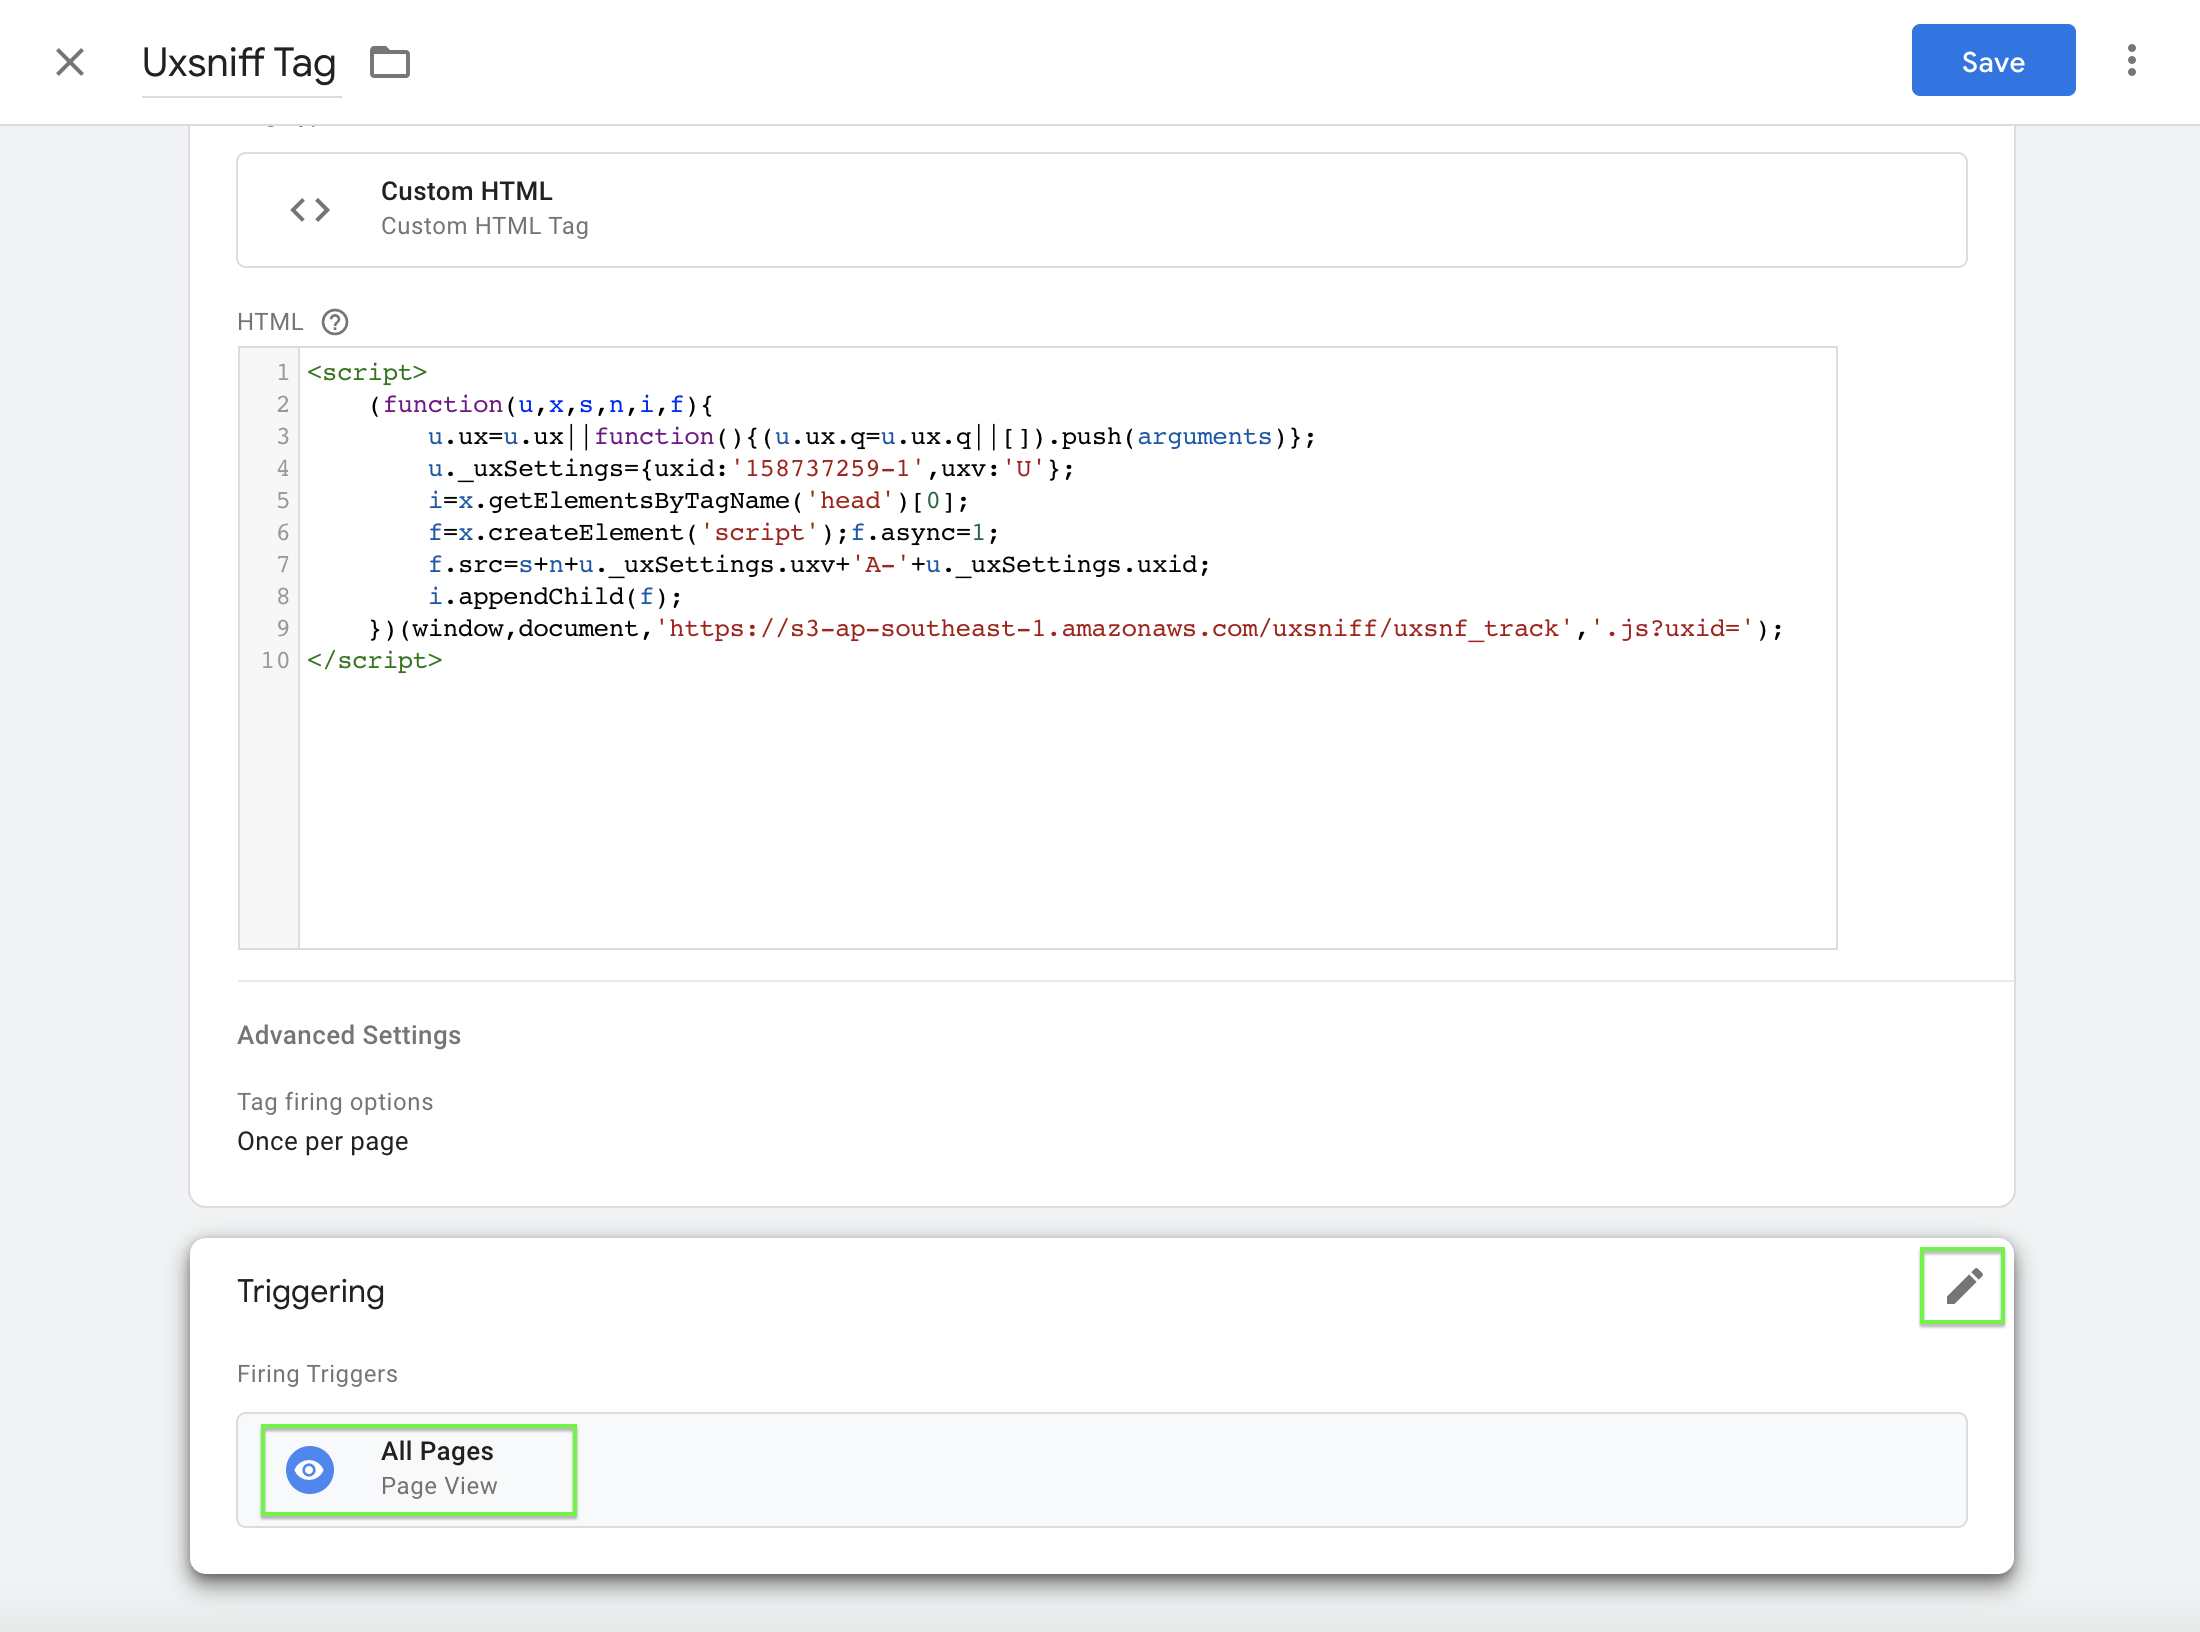Click the Page View trigger type text
Screen dimensions: 2200x1632
(439, 1486)
